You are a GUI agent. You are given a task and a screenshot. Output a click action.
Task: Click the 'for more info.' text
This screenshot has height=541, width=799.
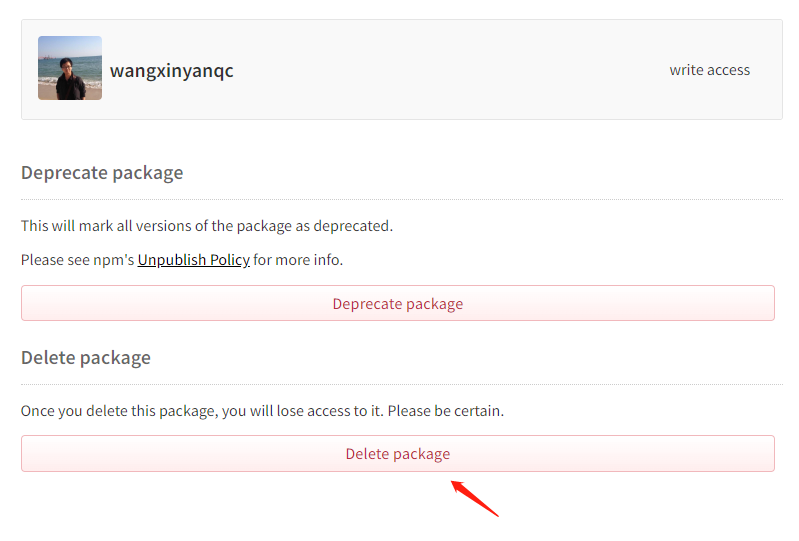pos(298,260)
